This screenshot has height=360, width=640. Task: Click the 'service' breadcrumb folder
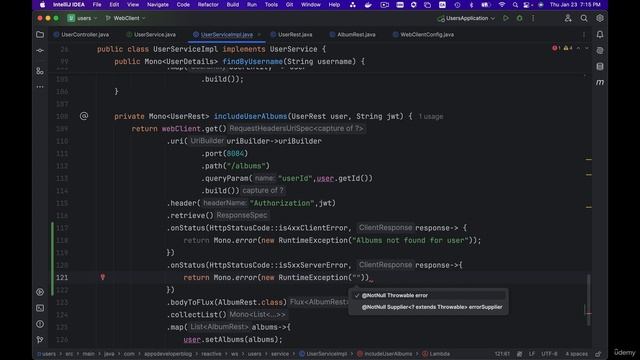click(x=280, y=354)
